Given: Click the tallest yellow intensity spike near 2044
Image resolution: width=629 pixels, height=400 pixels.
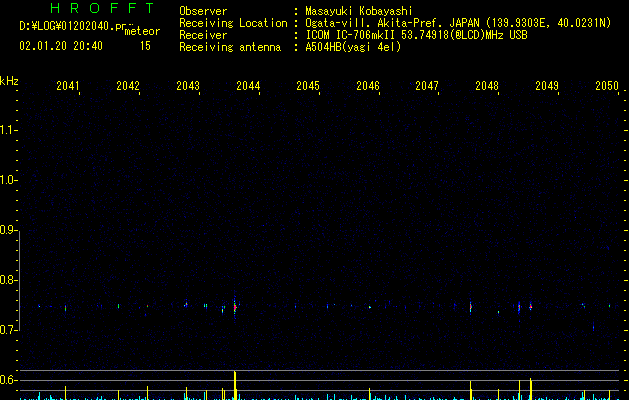Looking at the screenshot, I should 235,386.
